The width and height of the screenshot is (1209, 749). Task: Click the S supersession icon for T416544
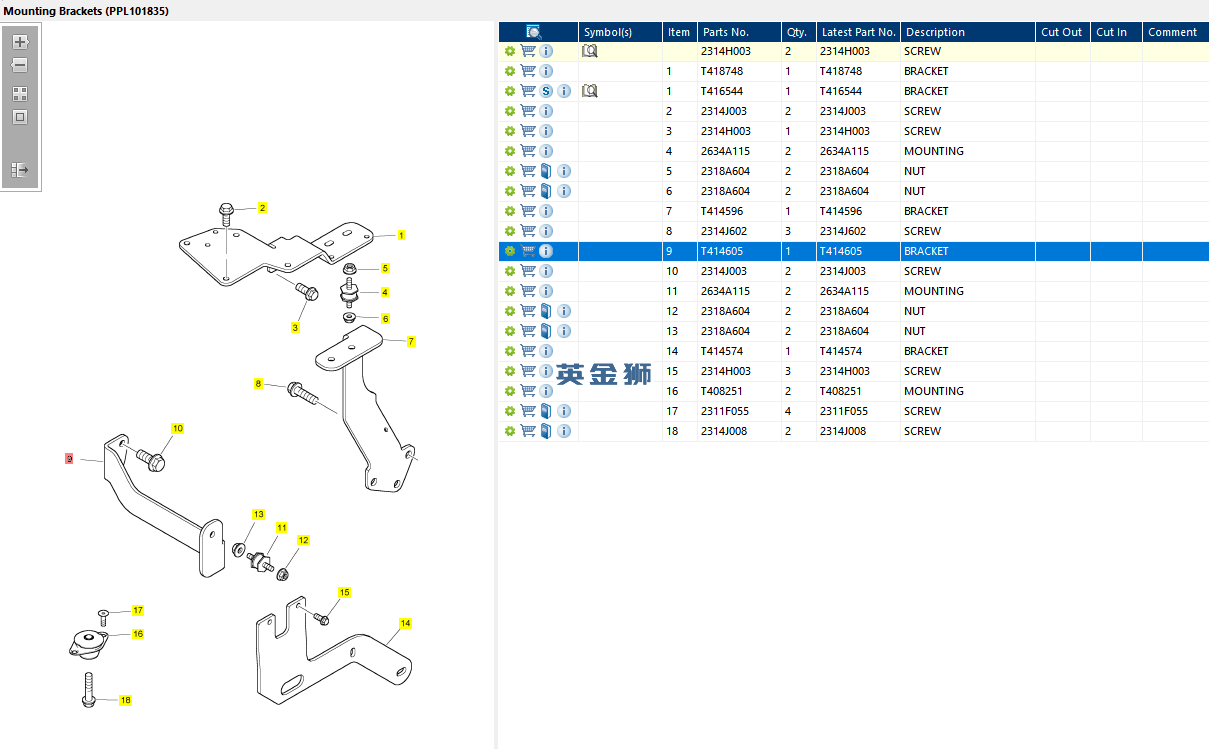pyautogui.click(x=547, y=91)
